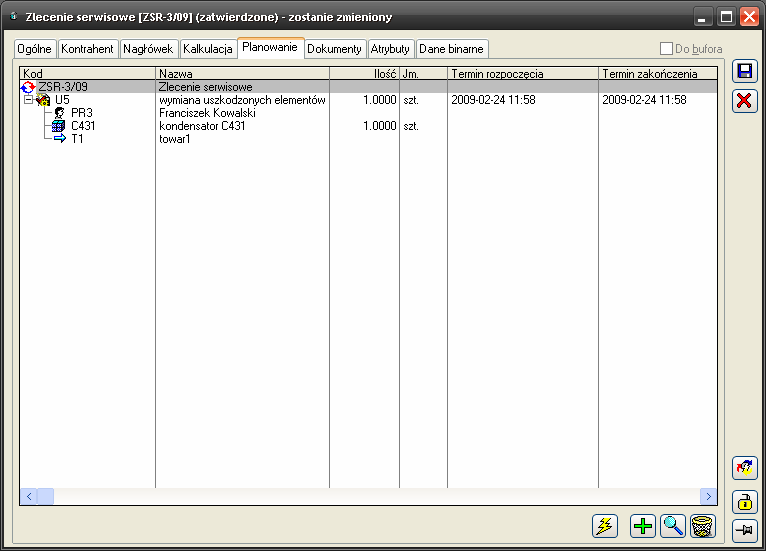Open the Dokumenty tab

pyautogui.click(x=334, y=49)
